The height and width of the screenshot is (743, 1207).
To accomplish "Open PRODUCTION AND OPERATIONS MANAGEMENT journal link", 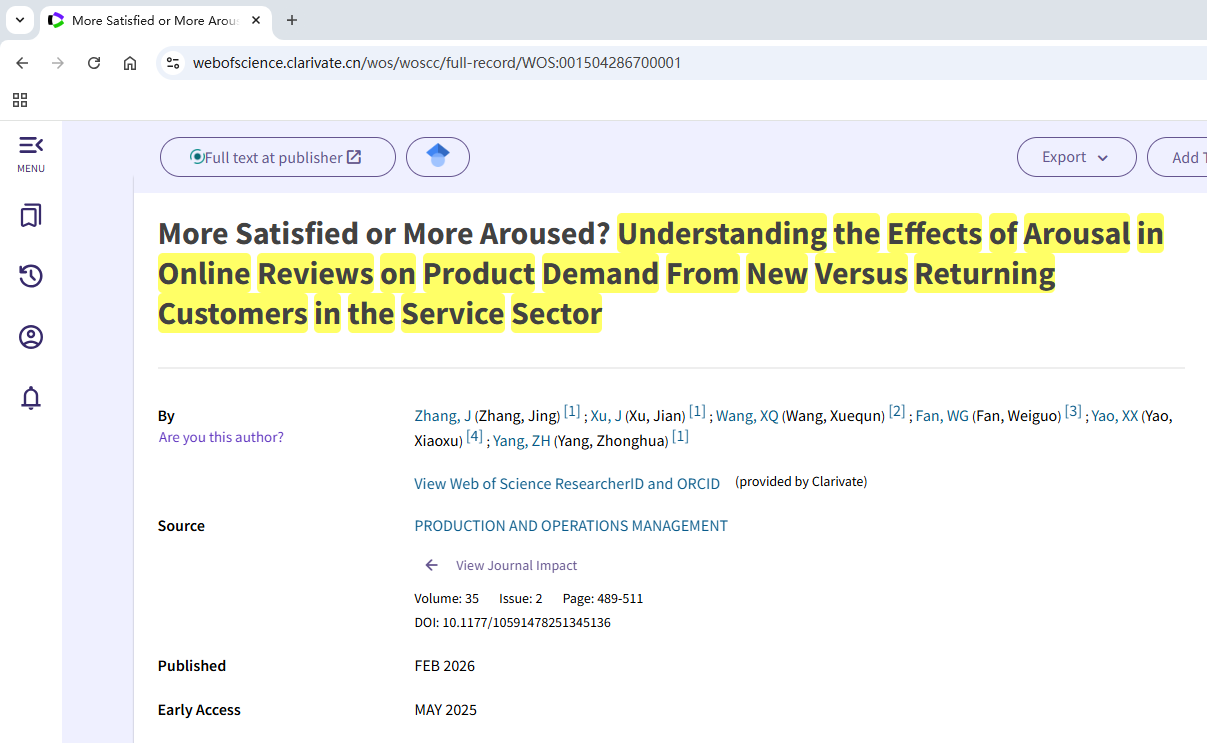I will [570, 526].
